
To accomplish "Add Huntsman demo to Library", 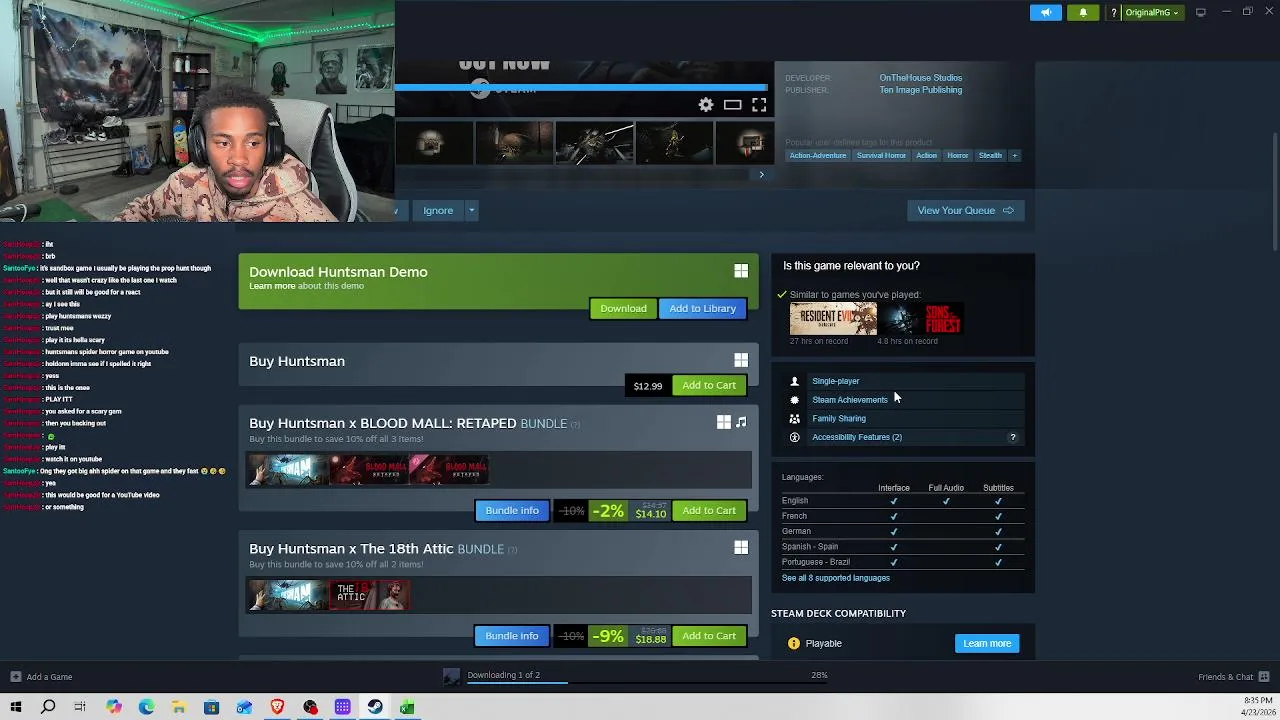I will [x=702, y=309].
